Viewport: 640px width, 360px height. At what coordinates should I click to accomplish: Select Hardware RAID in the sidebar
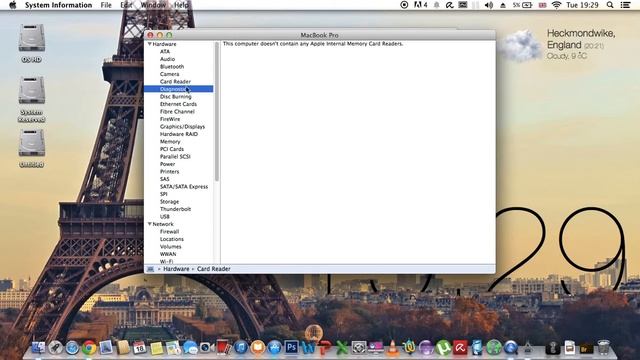[179, 134]
